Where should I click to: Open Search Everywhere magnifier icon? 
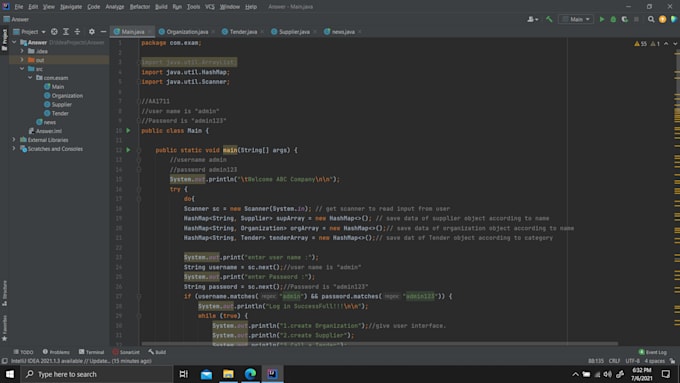pos(651,19)
